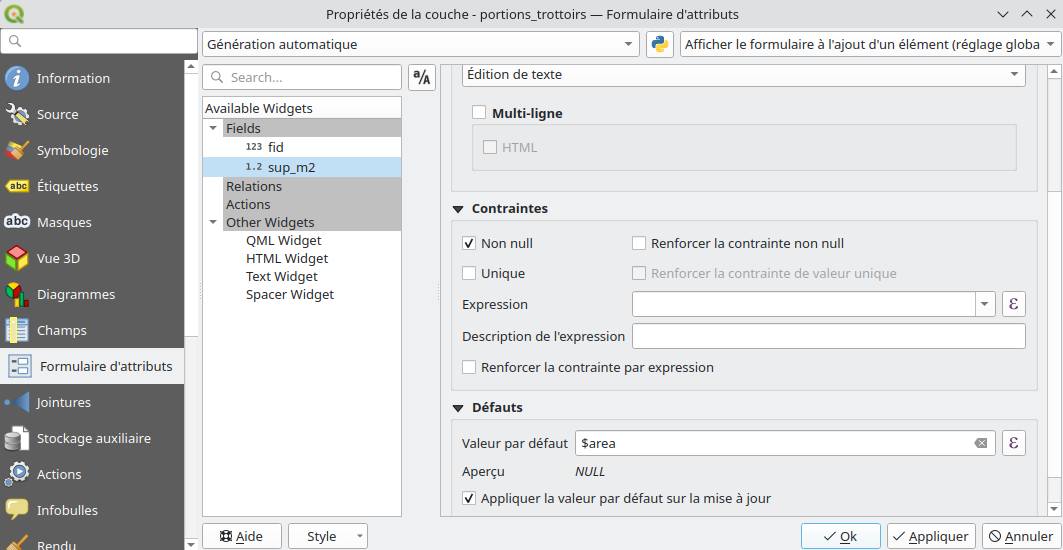
Task: Collapse the Fields tree group
Action: click(213, 128)
